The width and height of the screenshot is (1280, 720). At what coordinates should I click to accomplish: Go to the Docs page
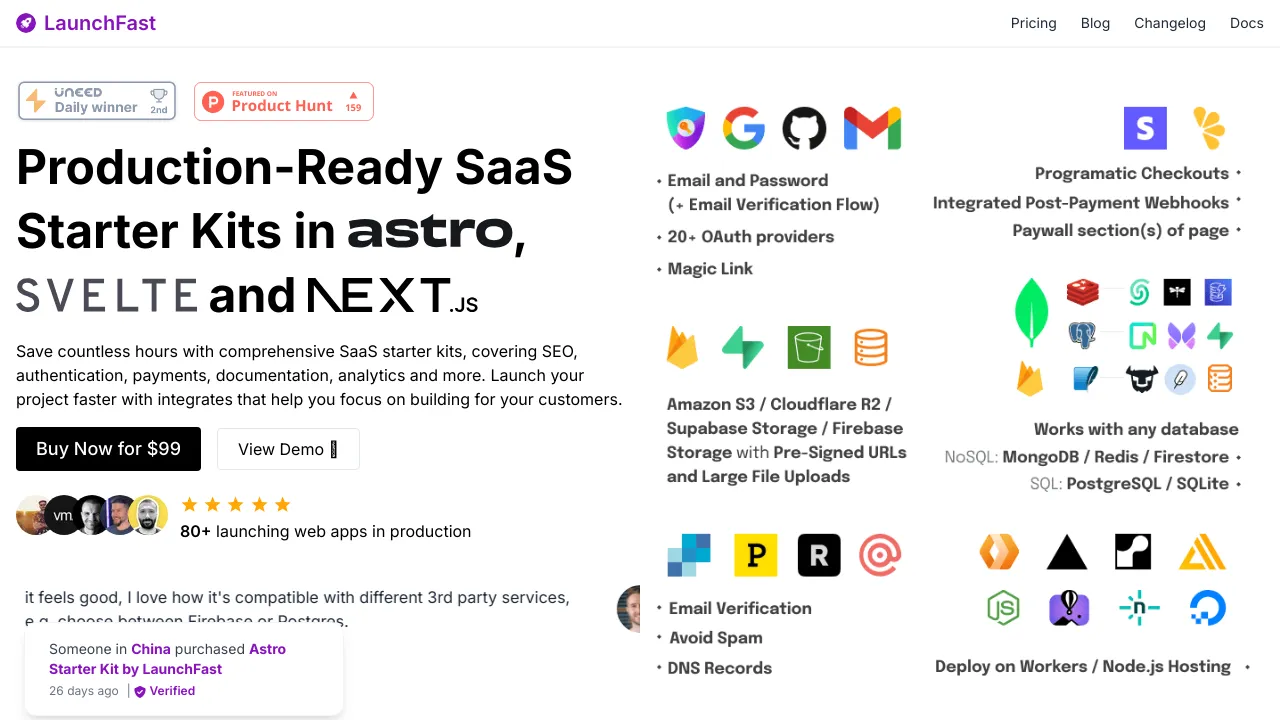(x=1246, y=23)
